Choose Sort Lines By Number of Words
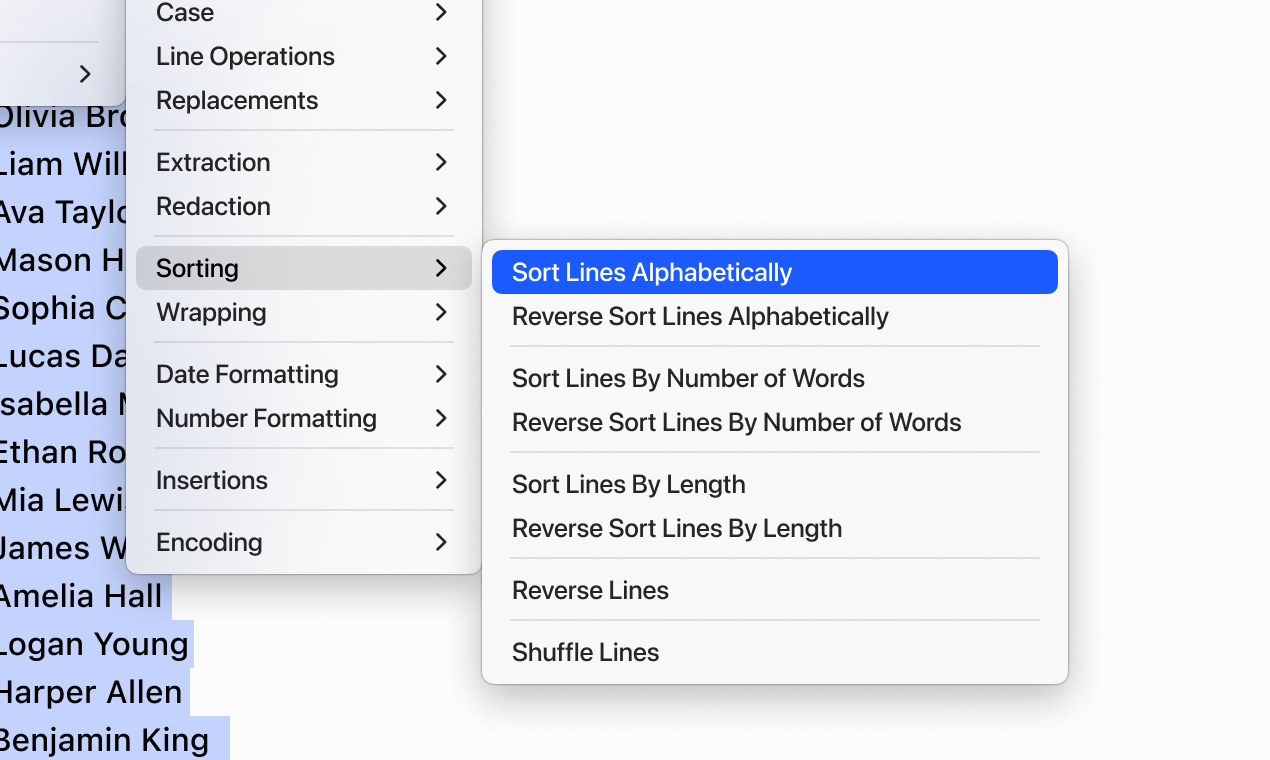 775,378
